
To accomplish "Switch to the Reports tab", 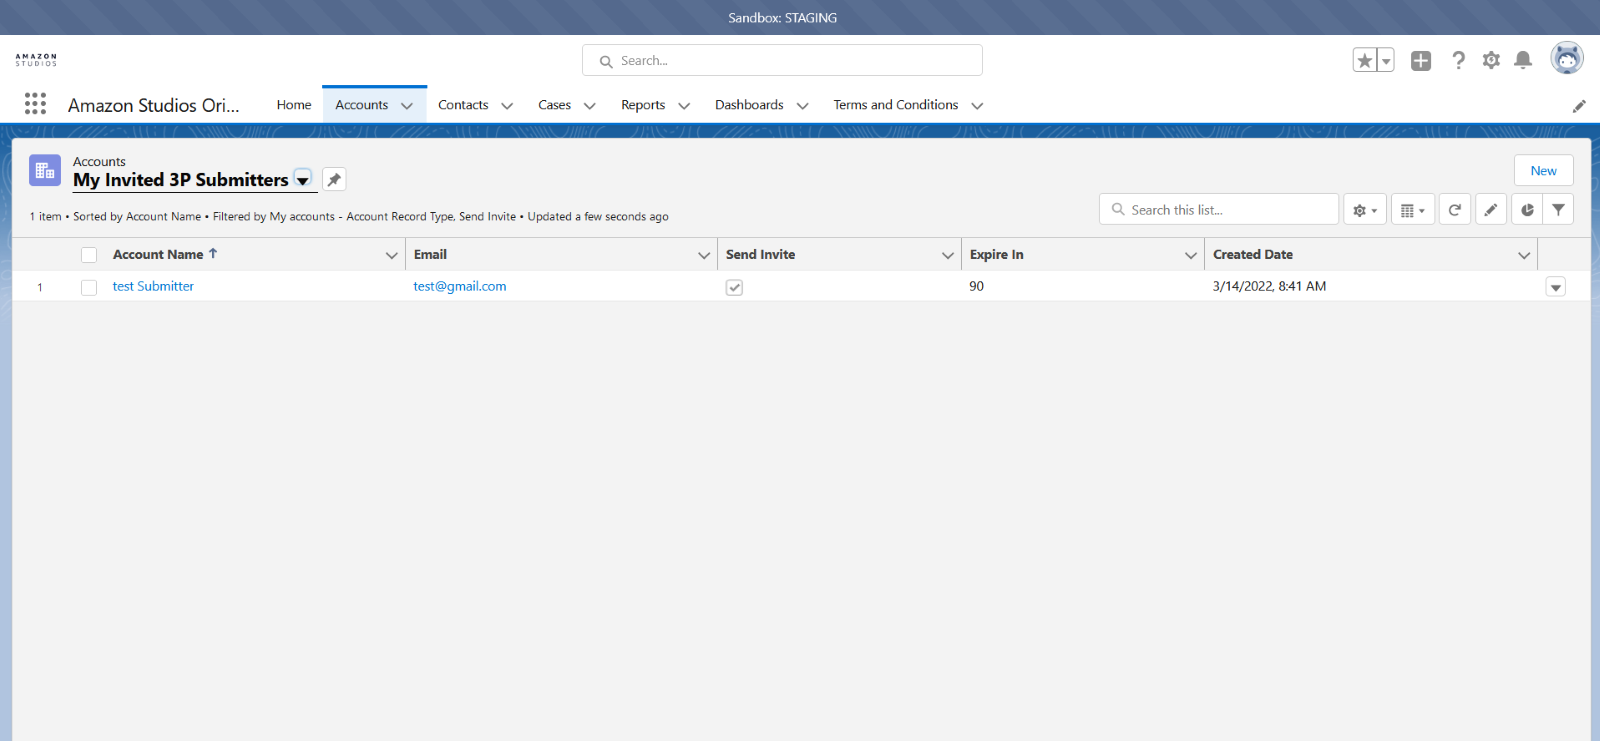I will 643,105.
